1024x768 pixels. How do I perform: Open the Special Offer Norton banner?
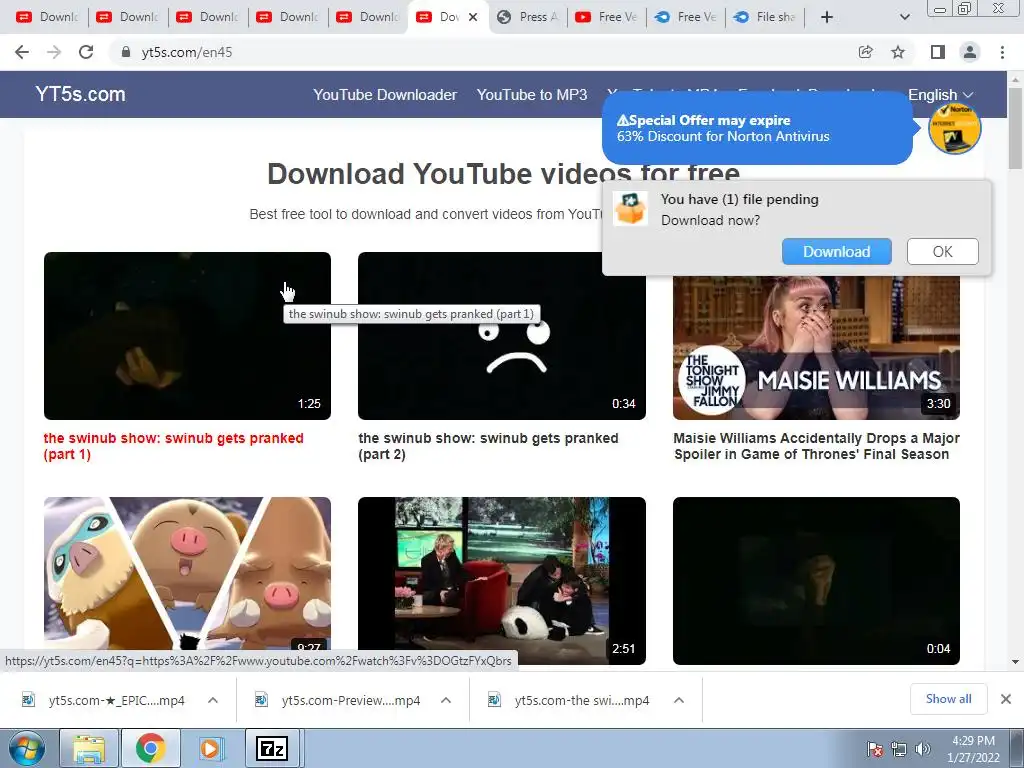pos(757,128)
